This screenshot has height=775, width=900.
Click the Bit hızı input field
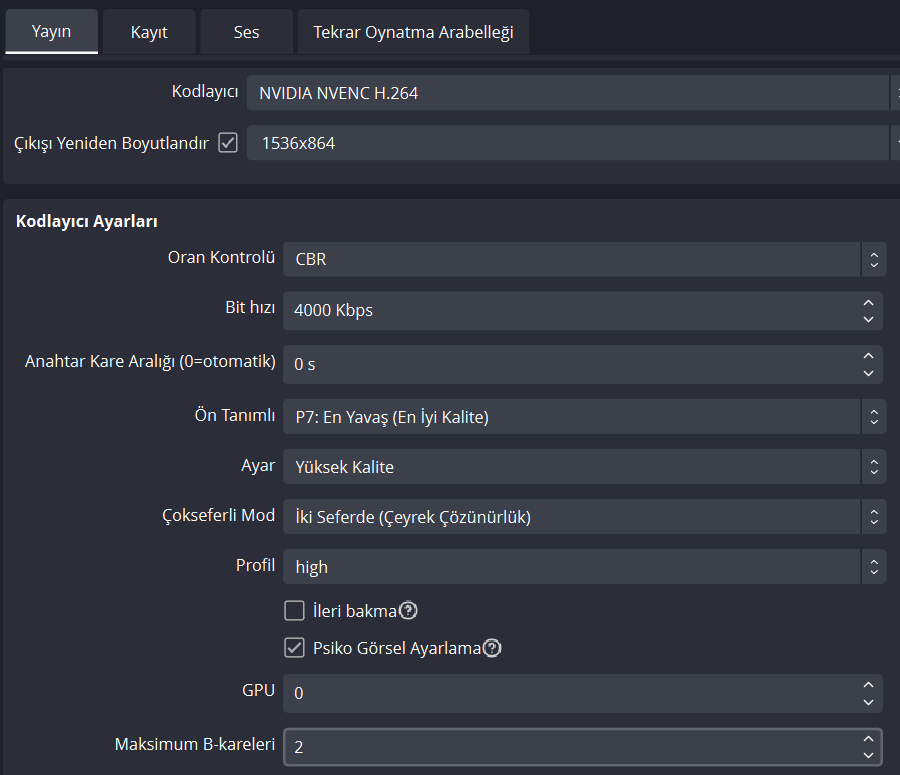(570, 310)
